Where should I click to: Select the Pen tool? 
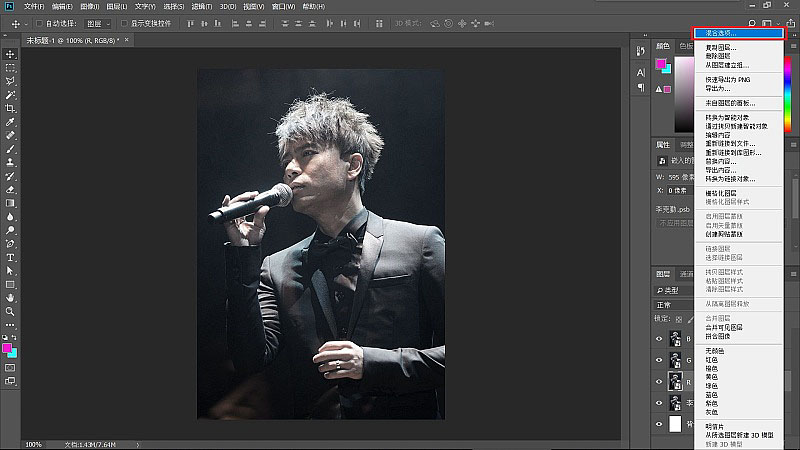(10, 243)
